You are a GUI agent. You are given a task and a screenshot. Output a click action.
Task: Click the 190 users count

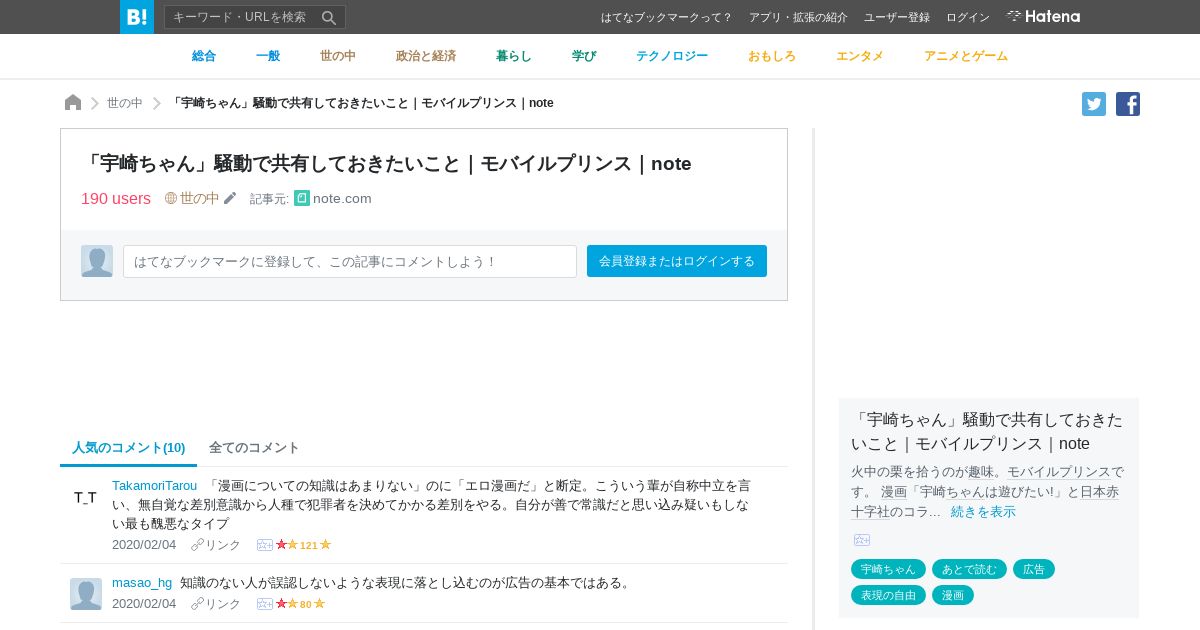coord(116,198)
